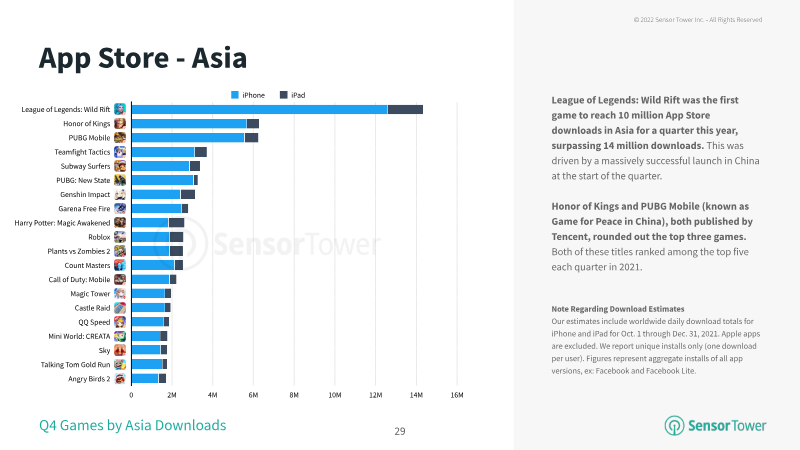The image size is (800, 450).
Task: Click the Genshin Impact game icon
Action: (x=120, y=194)
